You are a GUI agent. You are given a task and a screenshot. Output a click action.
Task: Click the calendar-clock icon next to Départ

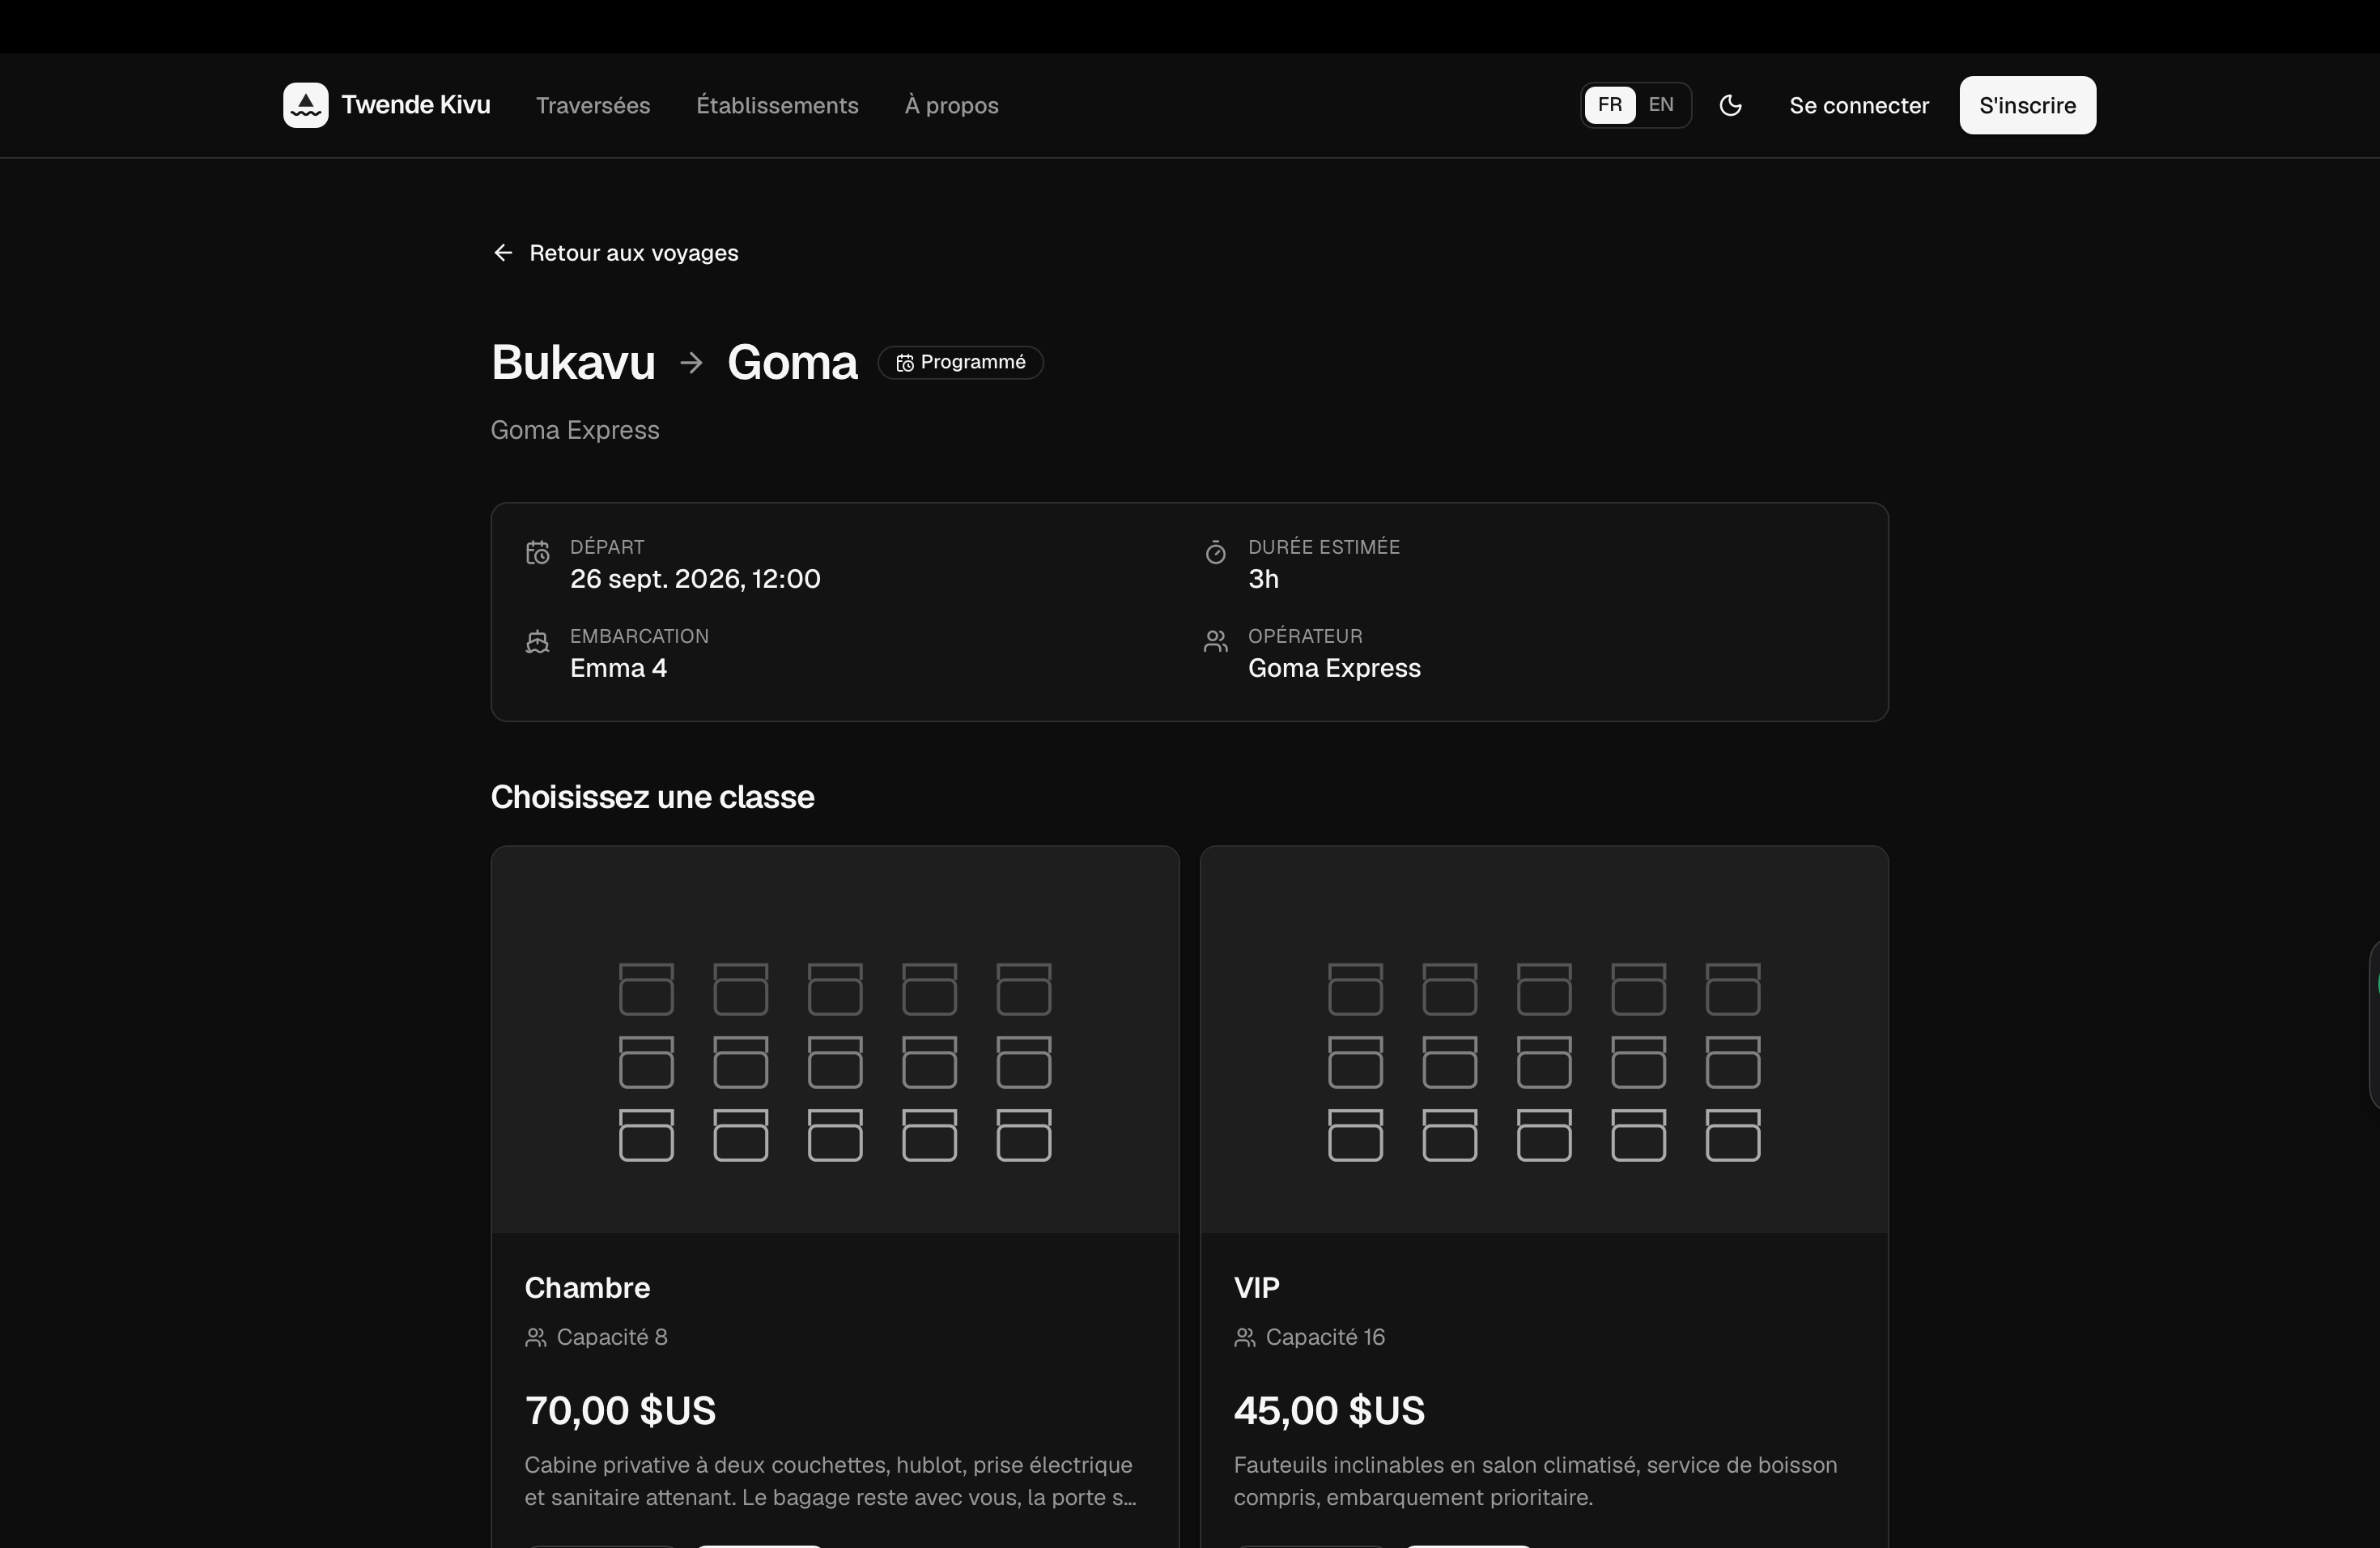[538, 552]
